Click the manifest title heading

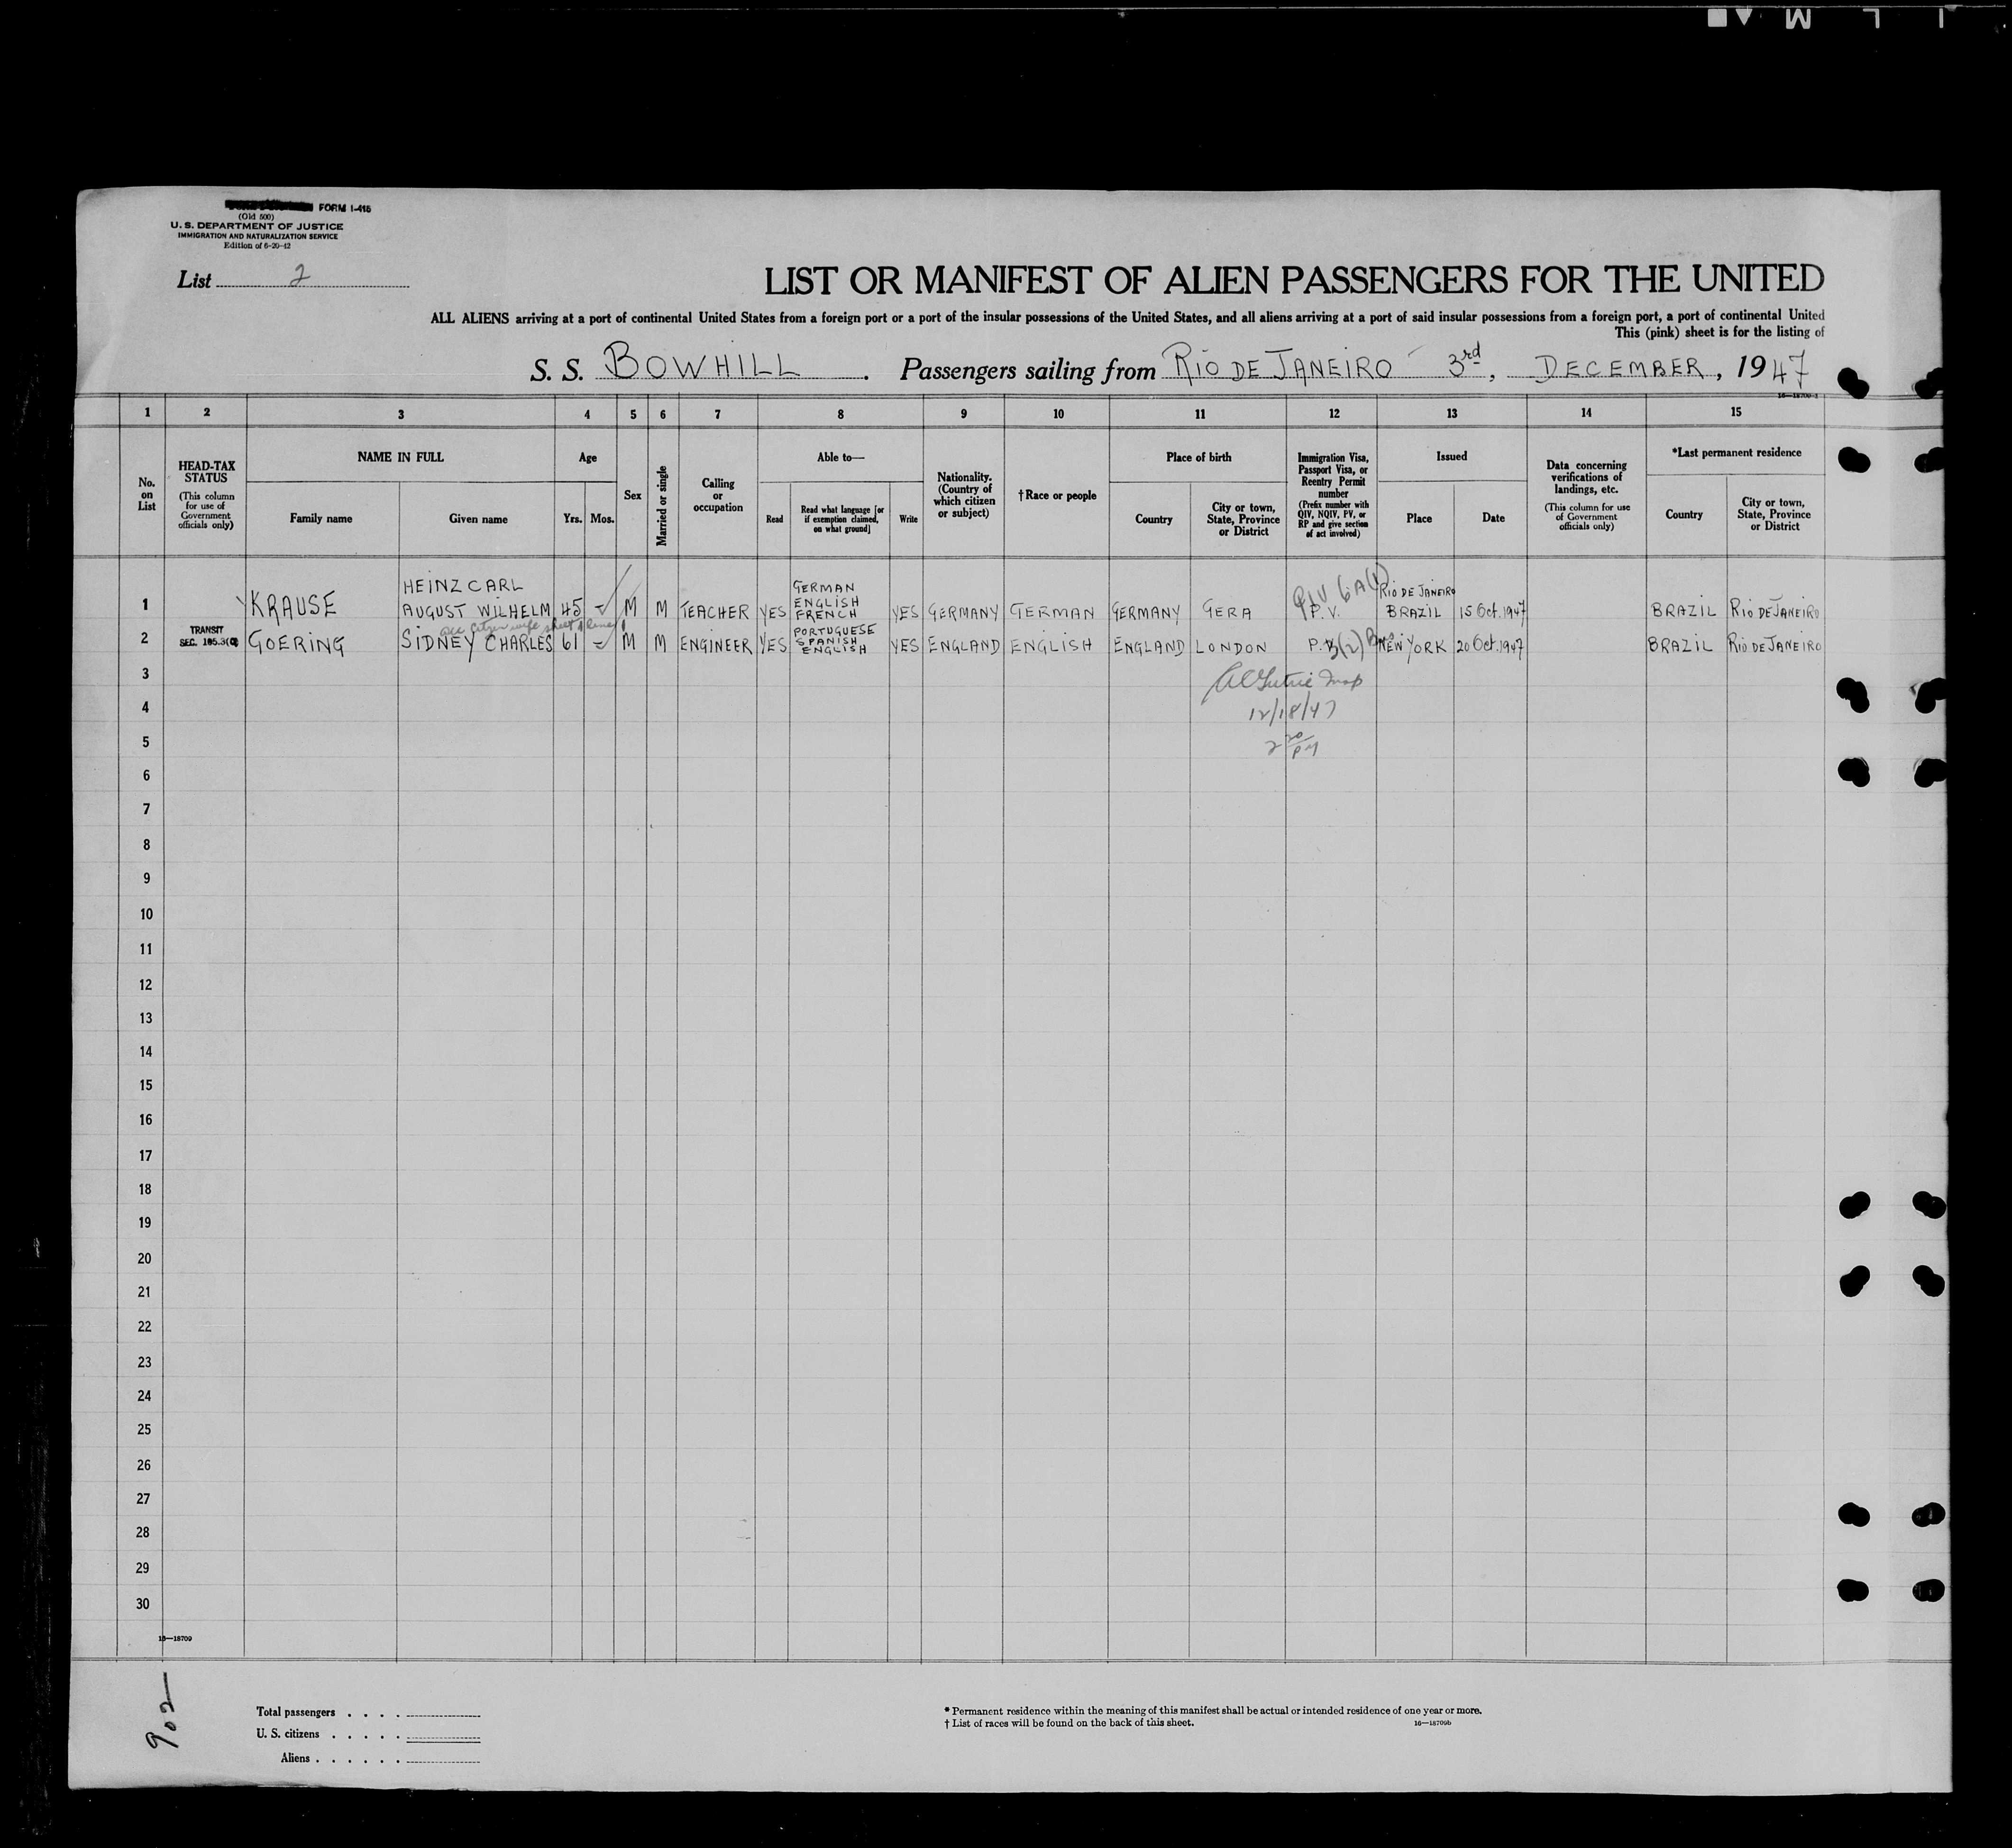[x=1294, y=281]
